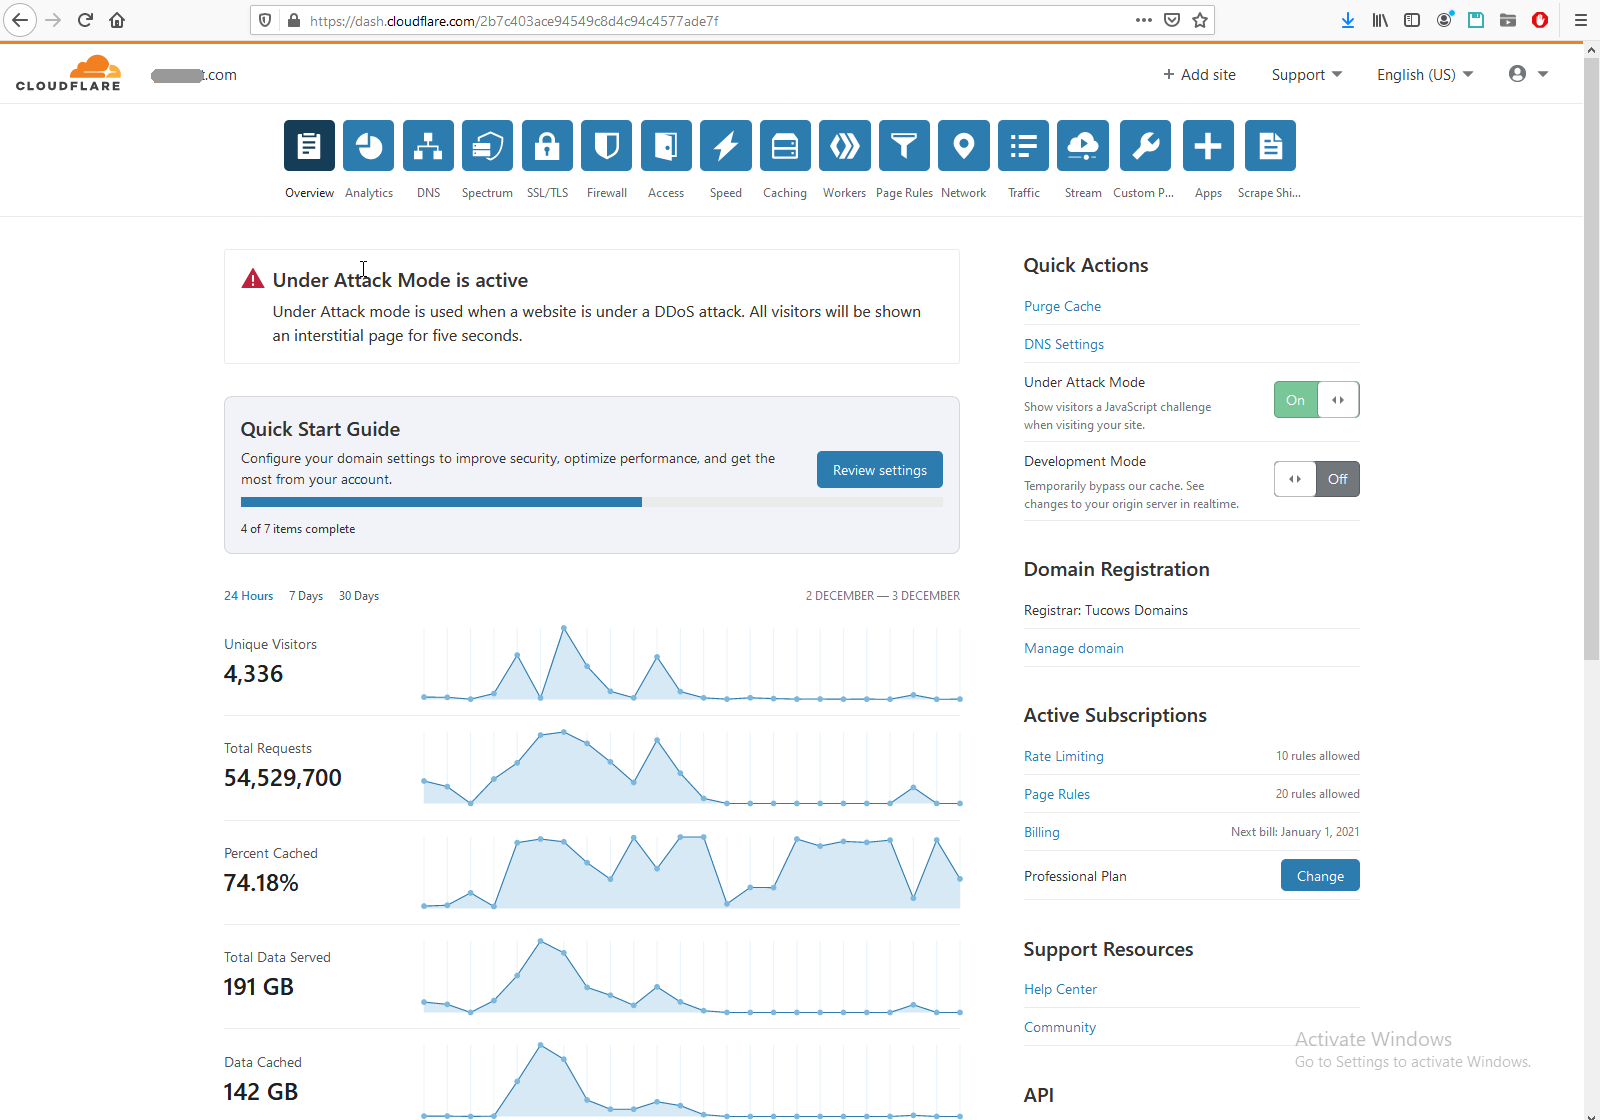Click the tracking protection shield icon
1600x1120 pixels.
[x=264, y=20]
